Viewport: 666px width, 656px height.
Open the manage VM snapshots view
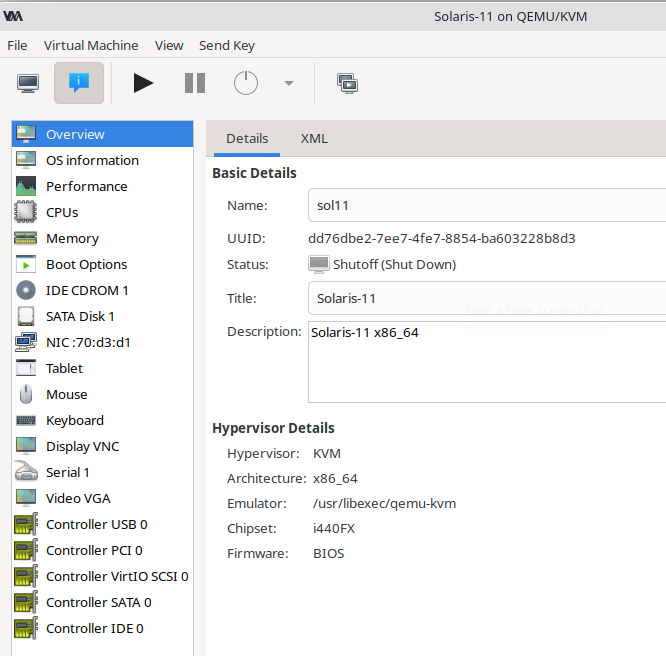[347, 83]
